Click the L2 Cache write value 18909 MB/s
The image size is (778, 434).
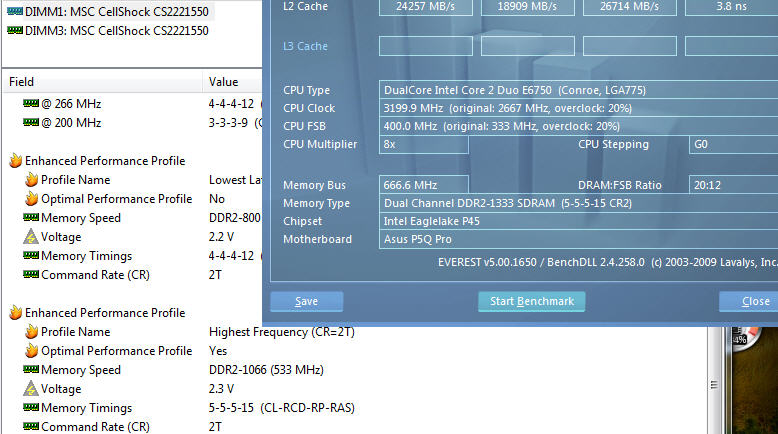pyautogui.click(x=527, y=7)
